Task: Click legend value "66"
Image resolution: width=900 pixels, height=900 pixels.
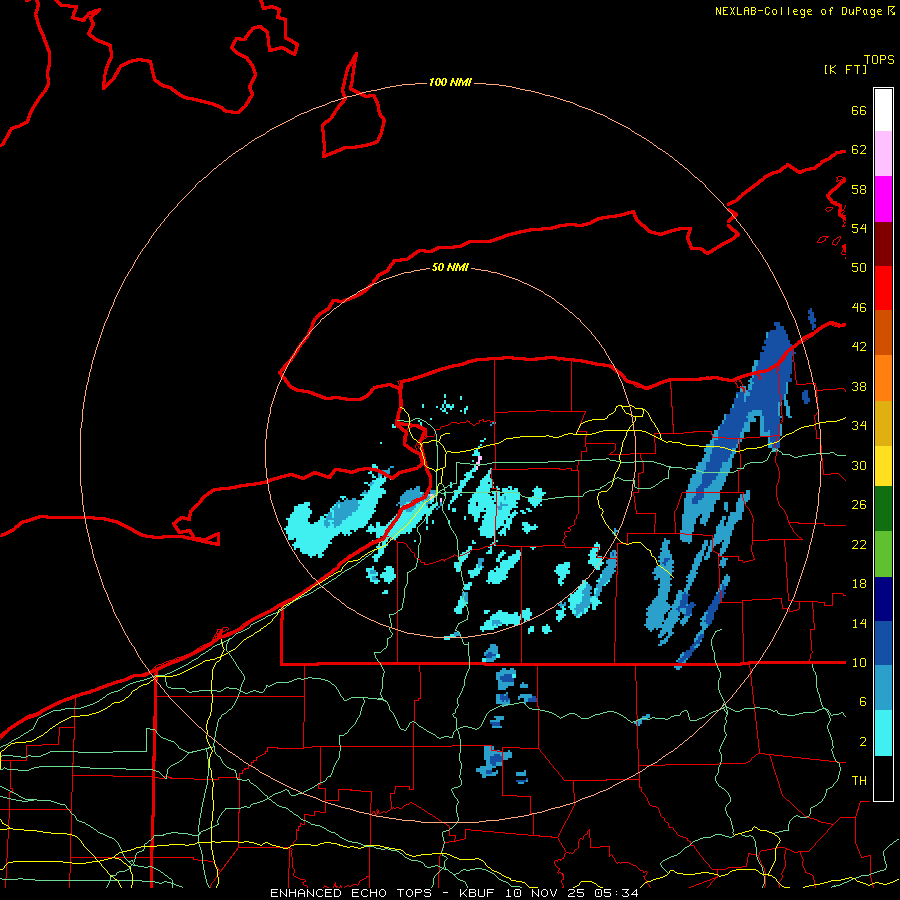Action: click(x=859, y=110)
